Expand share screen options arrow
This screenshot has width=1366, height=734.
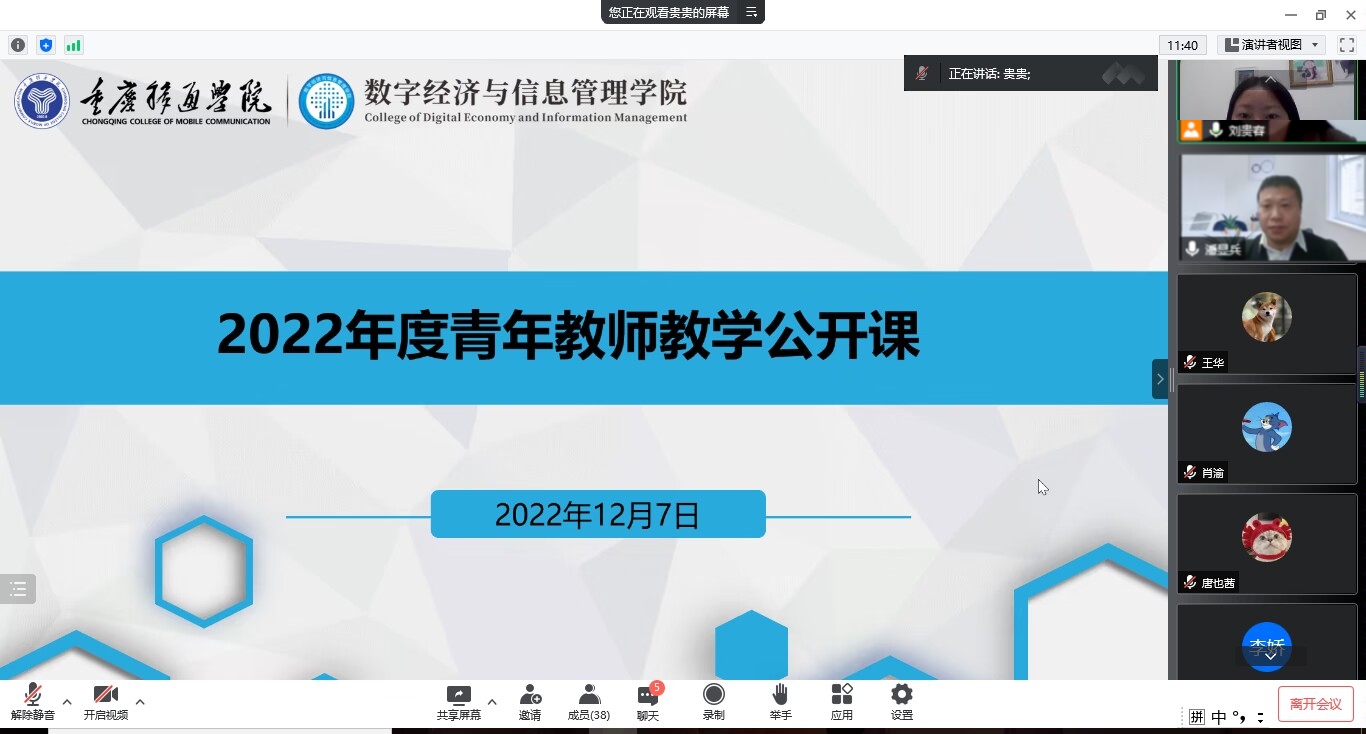pos(492,702)
